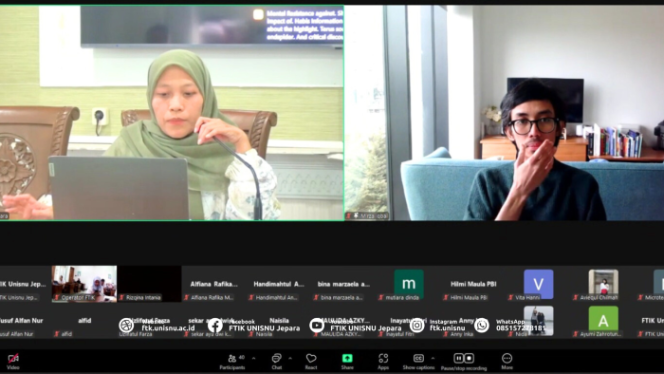Click the green Share screen button
The height and width of the screenshot is (374, 664).
click(347, 358)
